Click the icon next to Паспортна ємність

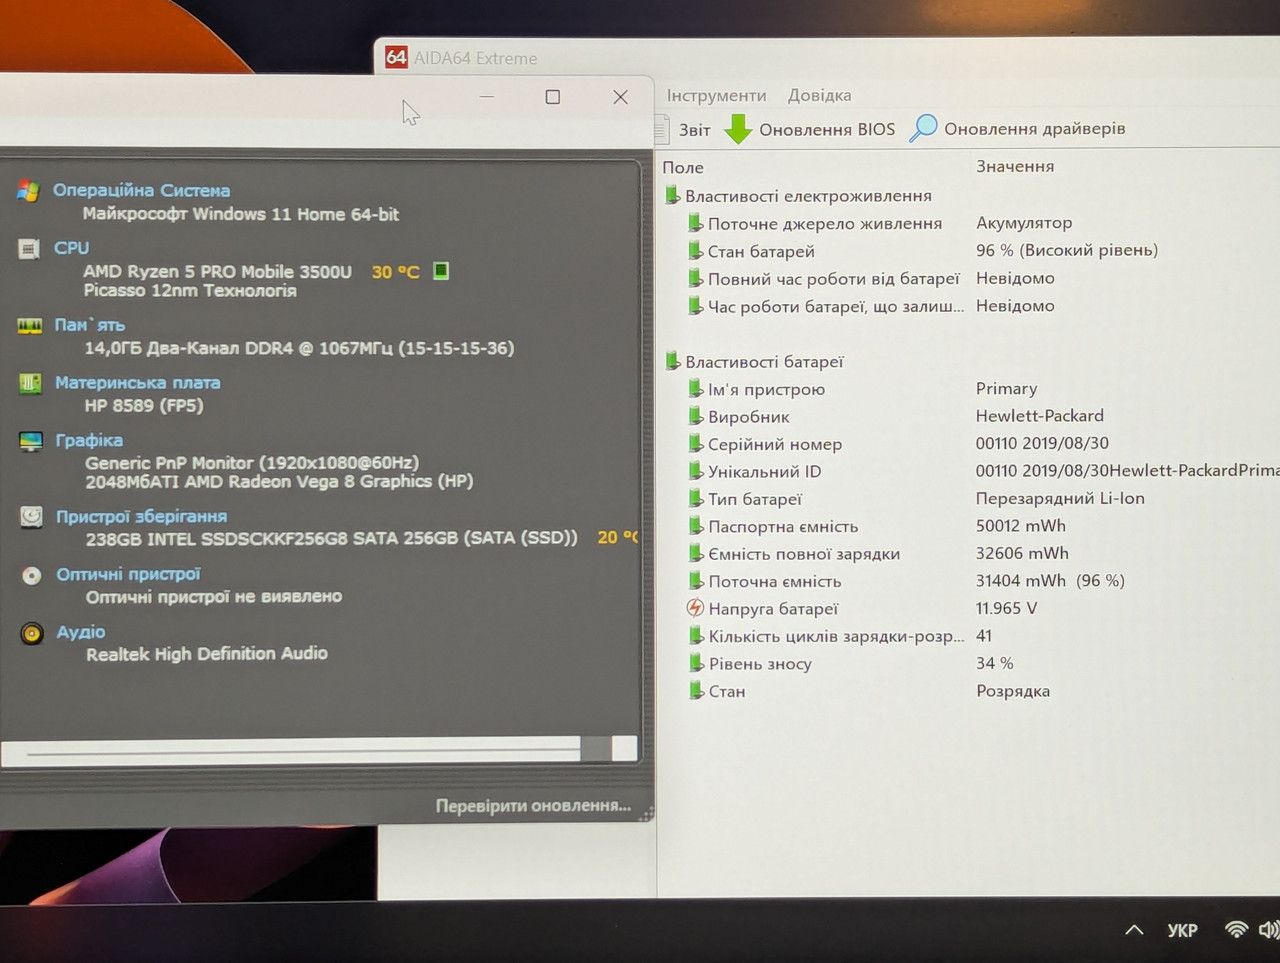coord(696,526)
